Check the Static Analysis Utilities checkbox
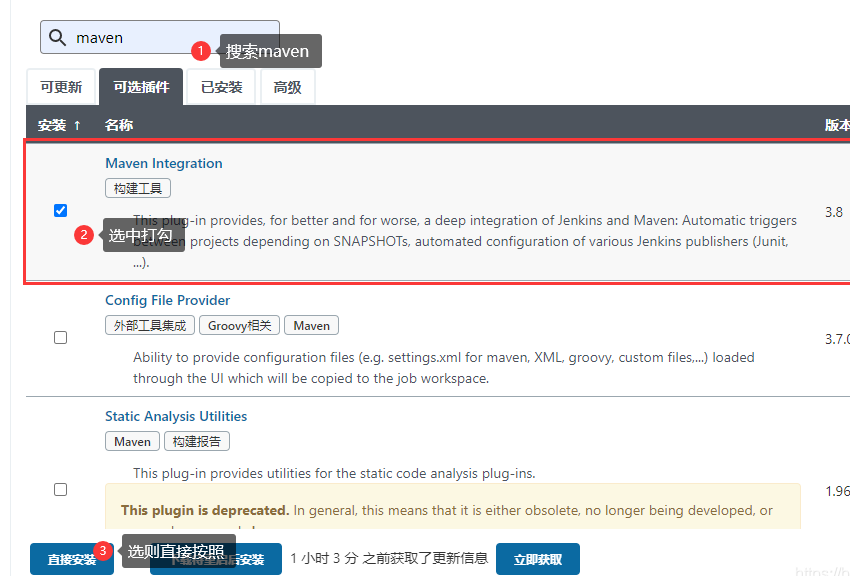Screen dimensions: 850x576 [x=61, y=490]
